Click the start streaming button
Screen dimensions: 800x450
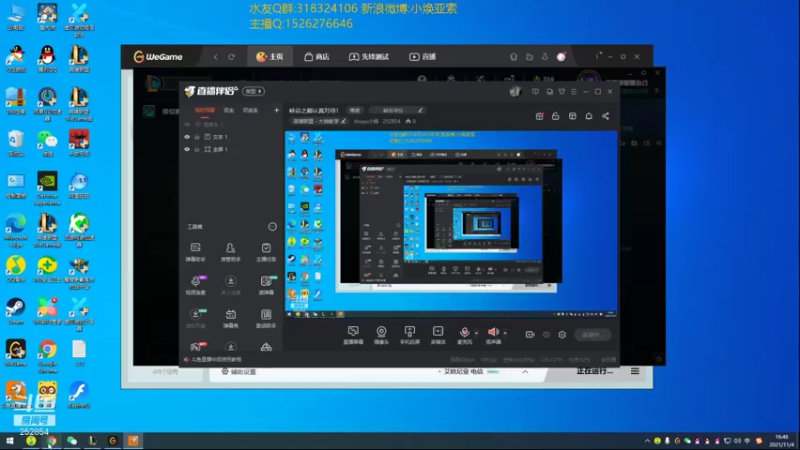[592, 335]
